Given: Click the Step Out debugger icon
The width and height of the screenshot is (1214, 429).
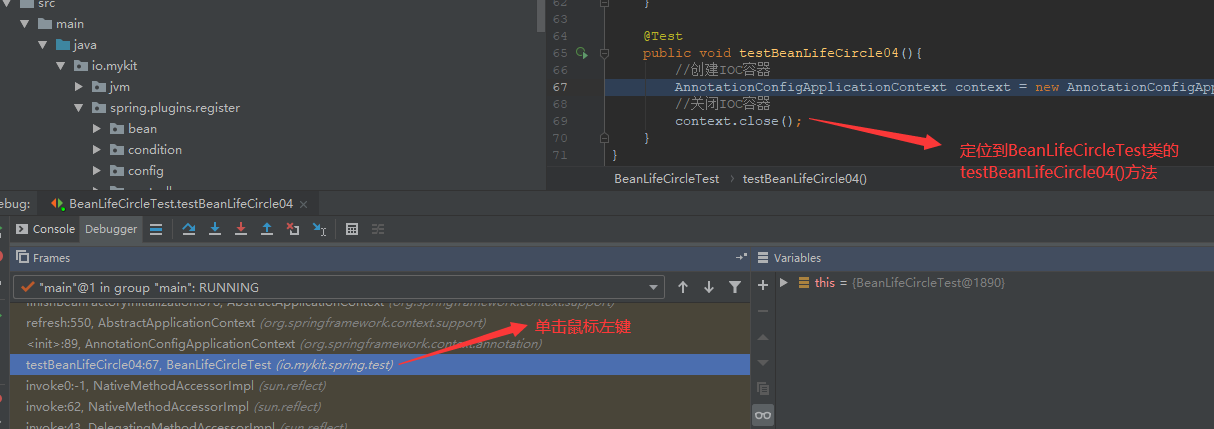Looking at the screenshot, I should tap(267, 229).
